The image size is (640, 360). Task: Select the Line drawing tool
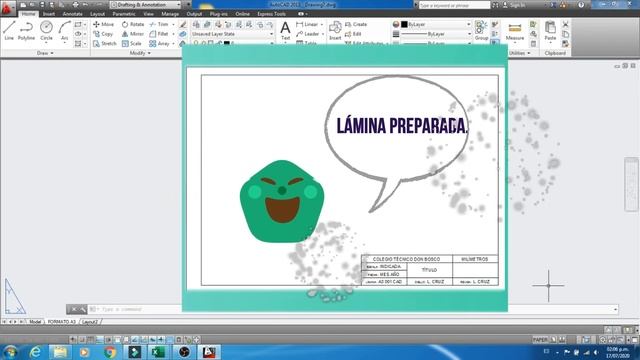[x=9, y=31]
